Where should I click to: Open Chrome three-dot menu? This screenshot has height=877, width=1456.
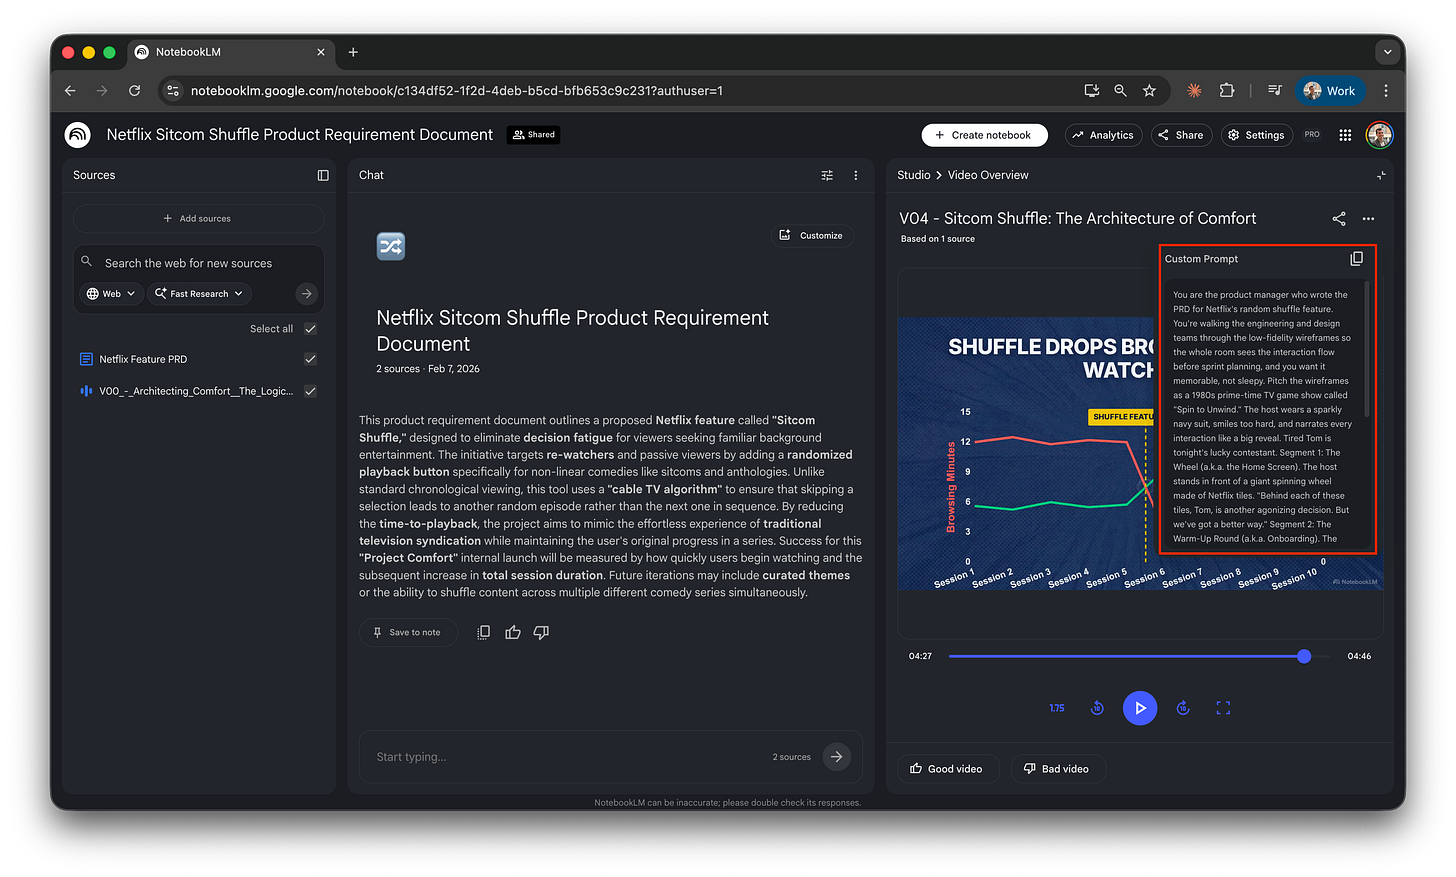[1386, 91]
